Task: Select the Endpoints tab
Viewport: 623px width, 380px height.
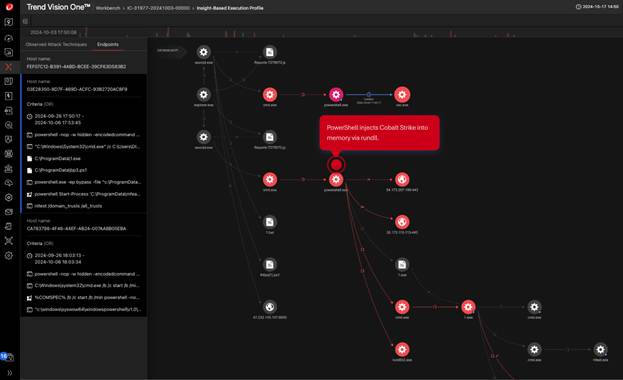Action: [x=108, y=45]
